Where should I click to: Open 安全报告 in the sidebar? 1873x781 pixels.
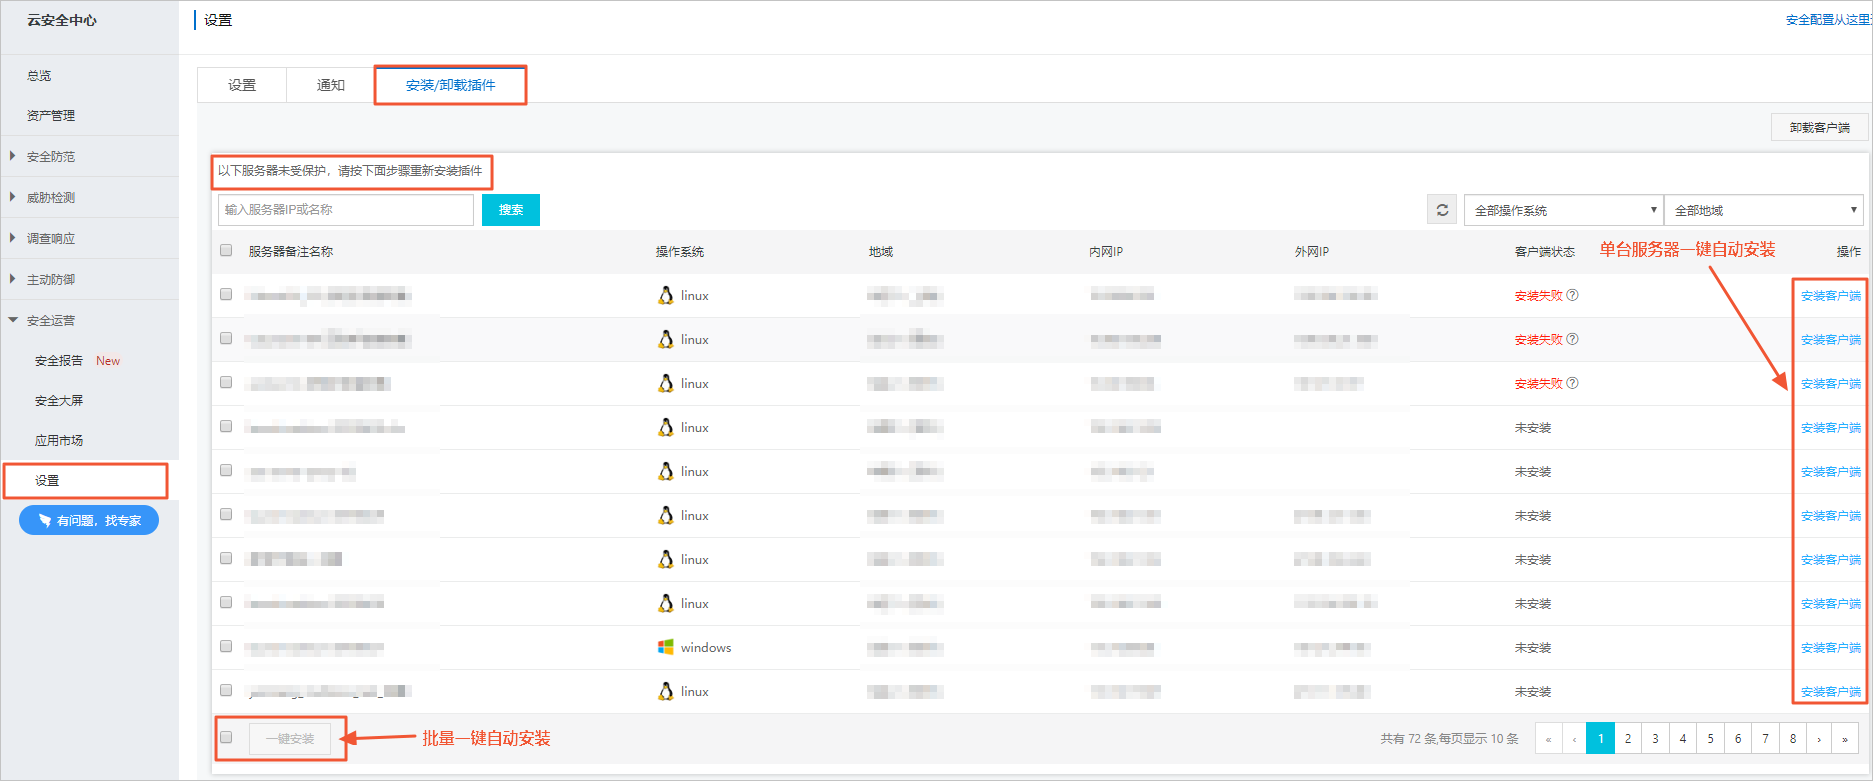tap(59, 361)
